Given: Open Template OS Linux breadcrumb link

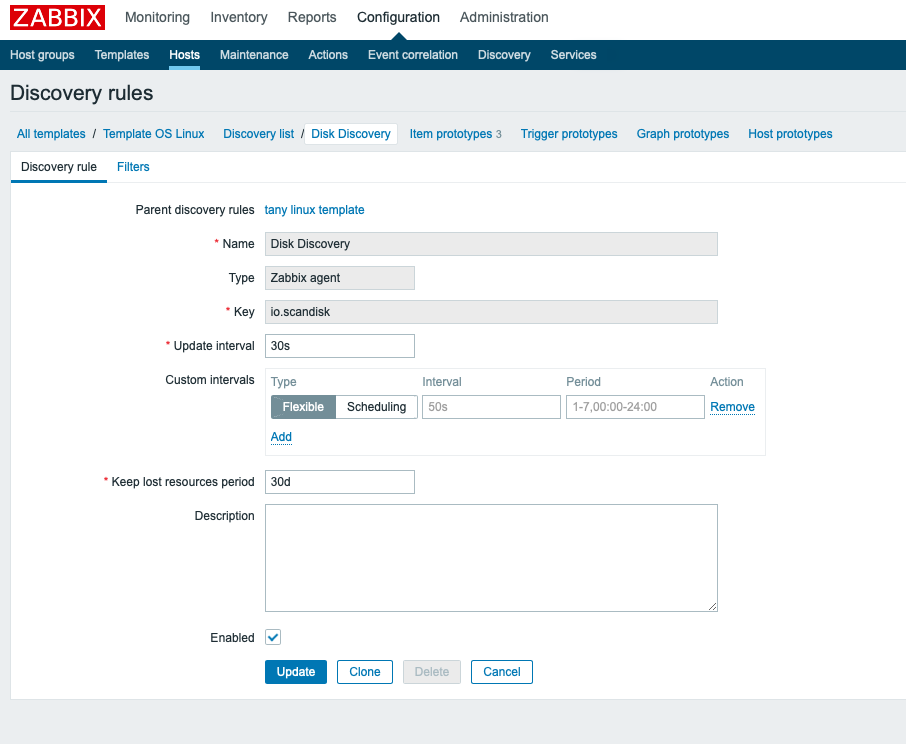Looking at the screenshot, I should coord(154,134).
